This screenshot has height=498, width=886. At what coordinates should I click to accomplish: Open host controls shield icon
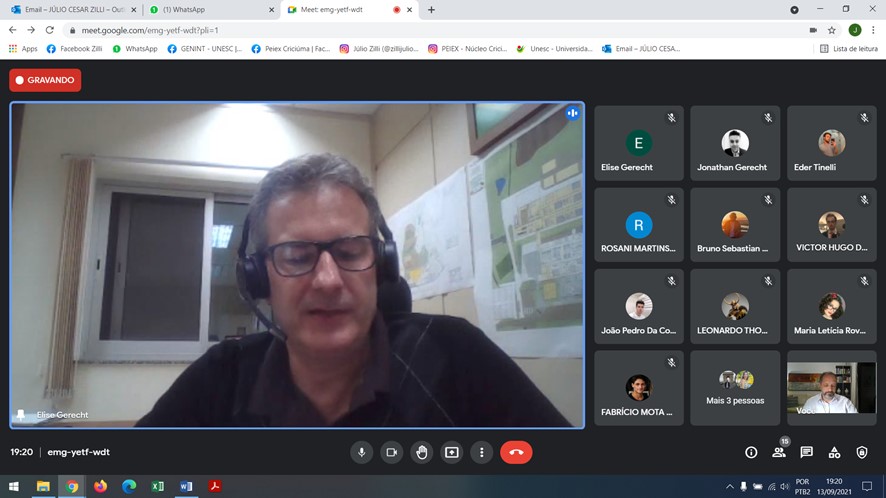coord(862,452)
